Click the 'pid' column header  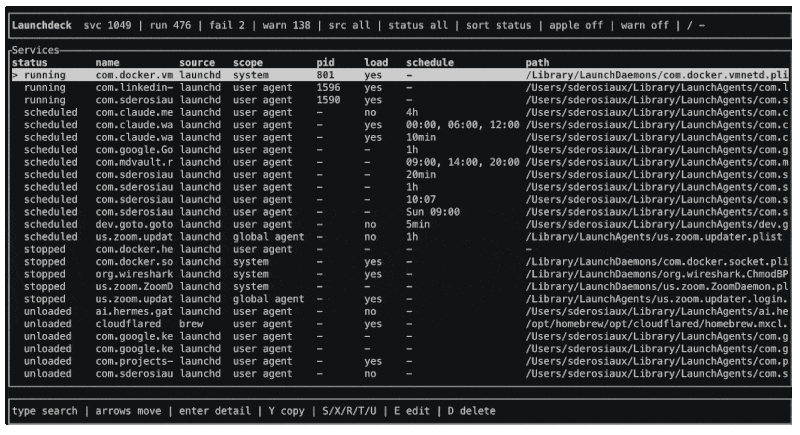[326, 62]
